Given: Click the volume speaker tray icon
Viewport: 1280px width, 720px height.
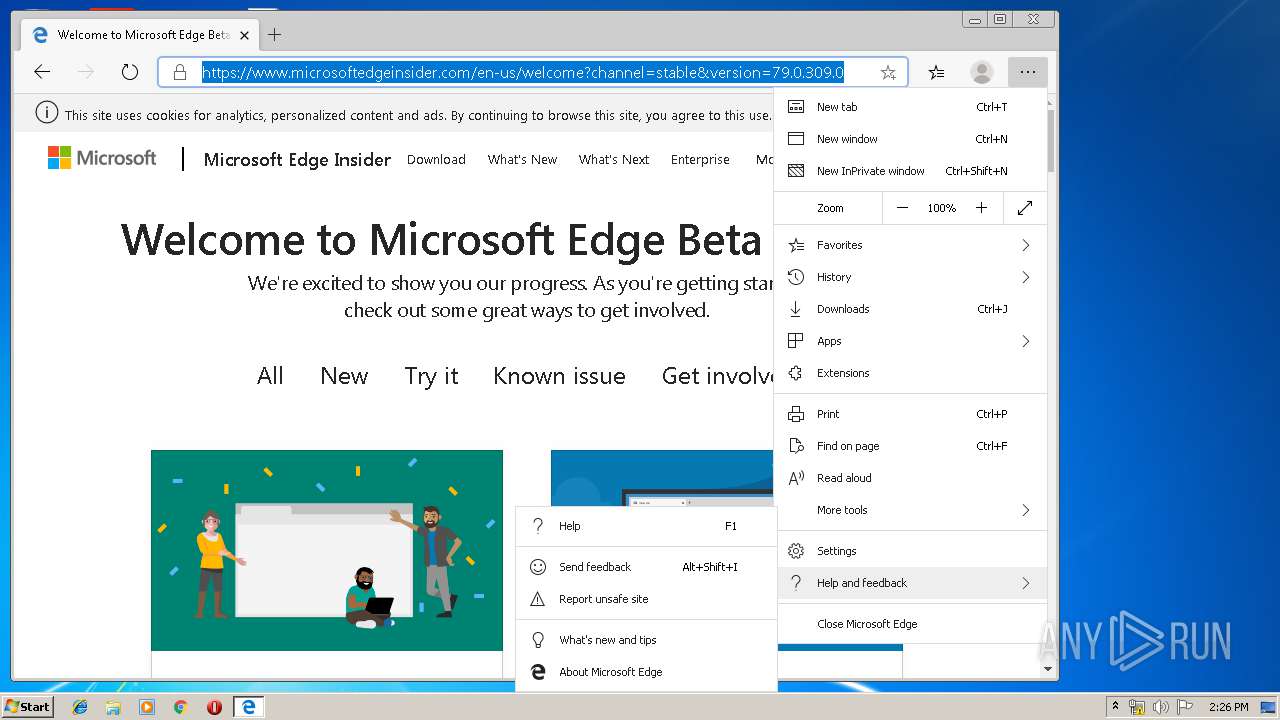Looking at the screenshot, I should 1160,707.
